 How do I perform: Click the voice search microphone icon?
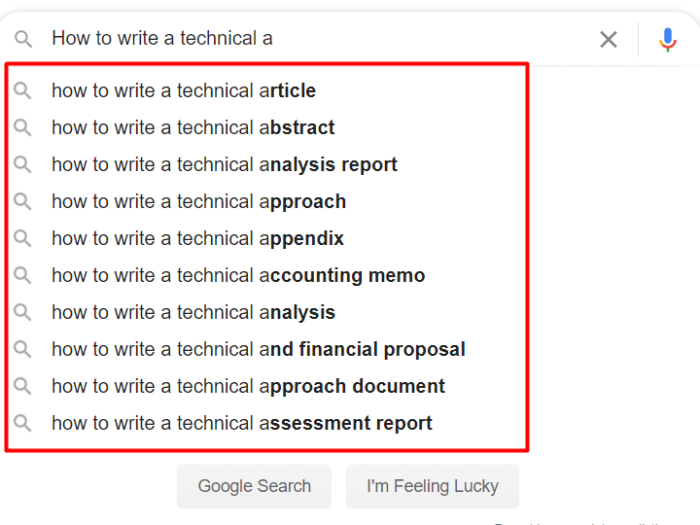[668, 39]
